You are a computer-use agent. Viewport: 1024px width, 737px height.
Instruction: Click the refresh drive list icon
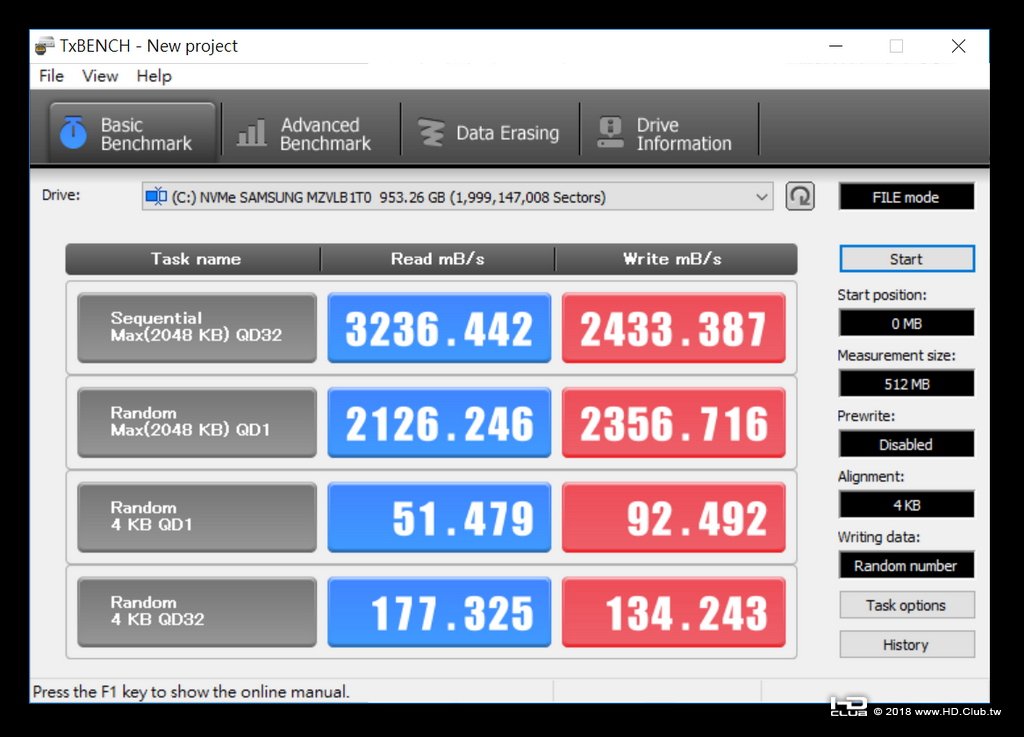[x=800, y=196]
